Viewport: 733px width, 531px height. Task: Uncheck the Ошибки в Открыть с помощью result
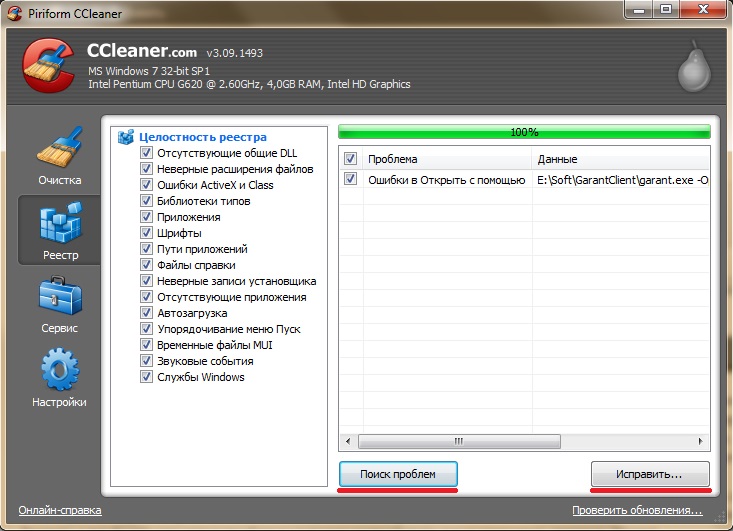point(351,179)
